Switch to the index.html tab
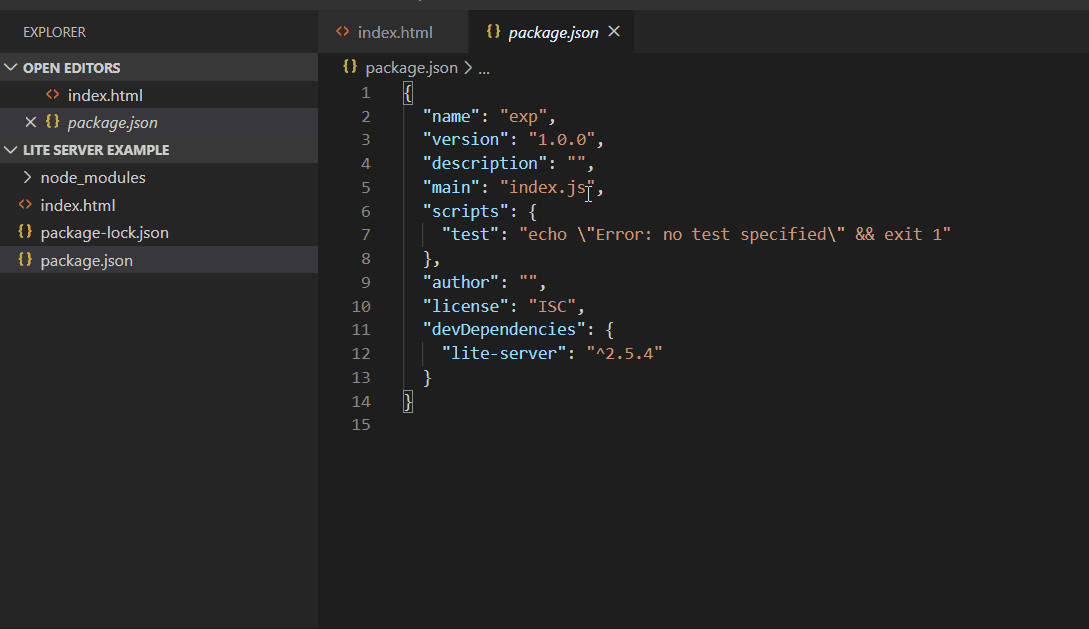1089x629 pixels. pyautogui.click(x=395, y=32)
